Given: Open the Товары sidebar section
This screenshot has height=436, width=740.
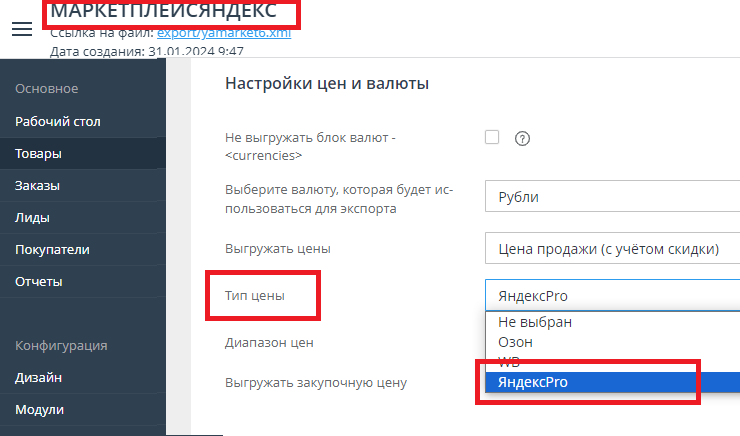Looking at the screenshot, I should 83,153.
